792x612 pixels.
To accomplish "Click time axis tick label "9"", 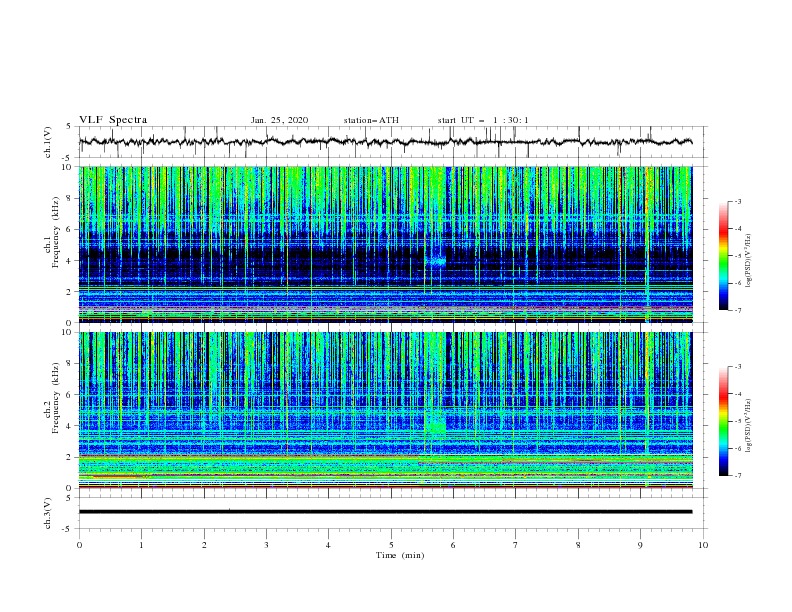I will [x=640, y=545].
